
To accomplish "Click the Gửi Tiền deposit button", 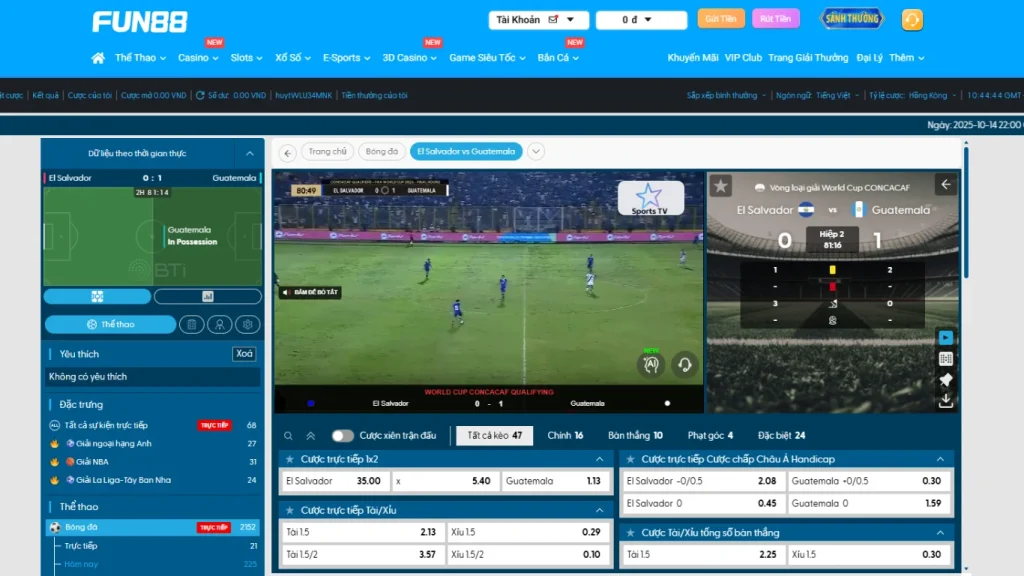I will tap(720, 19).
